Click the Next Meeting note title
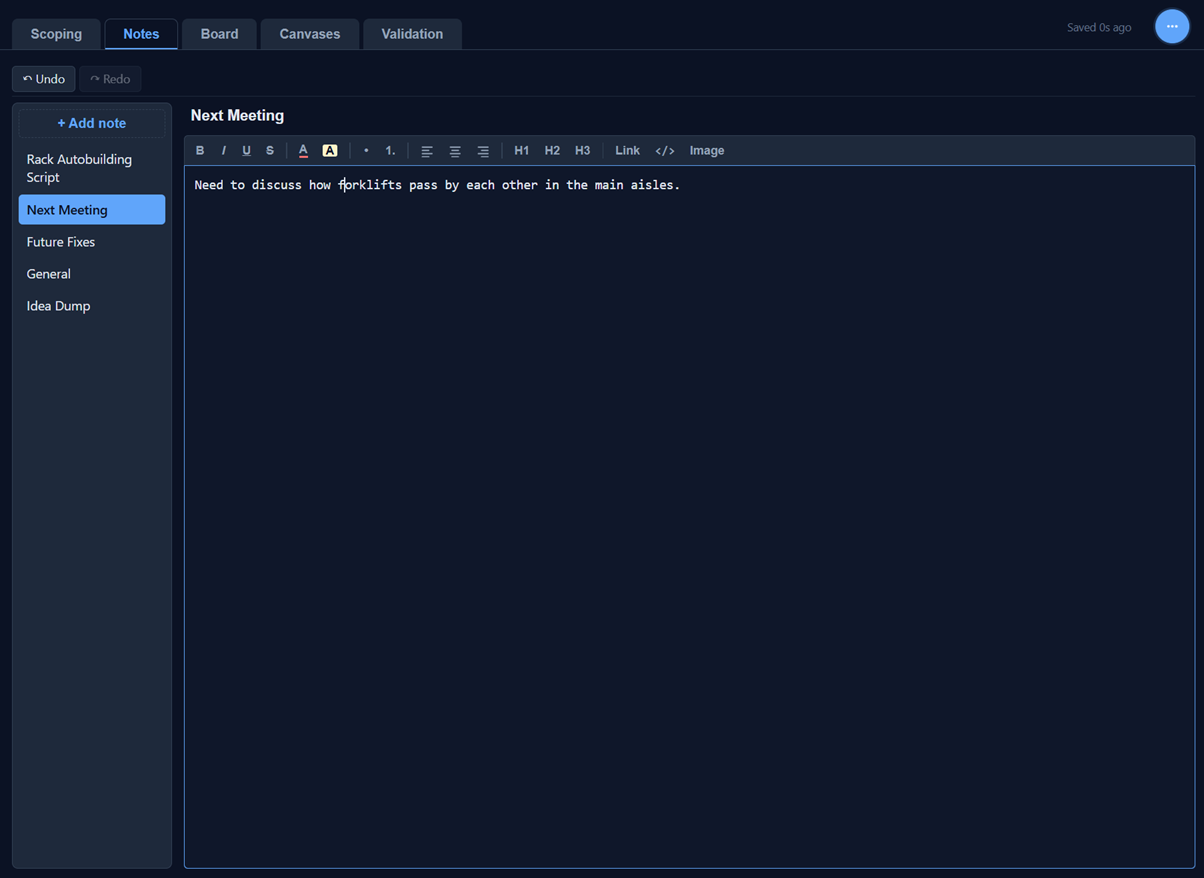The image size is (1204, 878). 237,116
